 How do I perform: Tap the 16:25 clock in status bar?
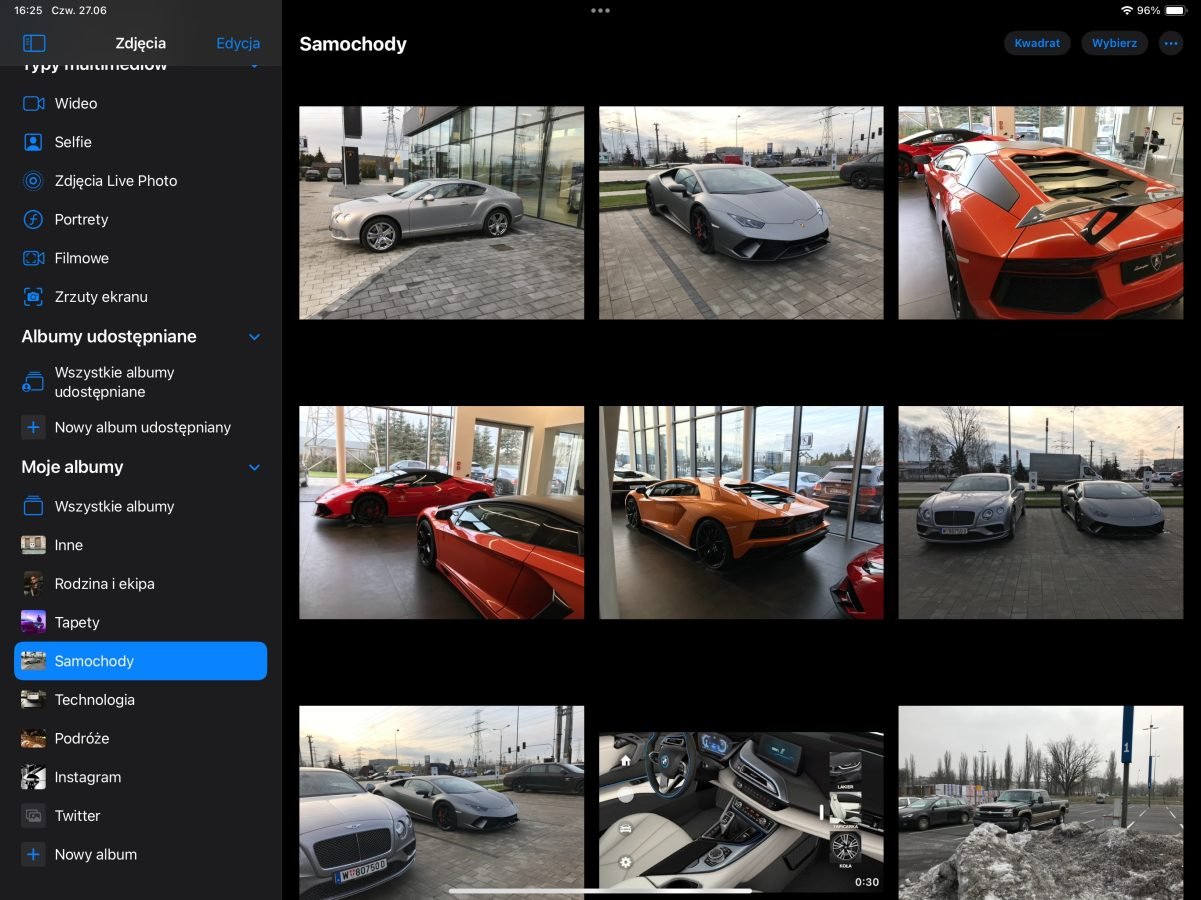pos(28,10)
